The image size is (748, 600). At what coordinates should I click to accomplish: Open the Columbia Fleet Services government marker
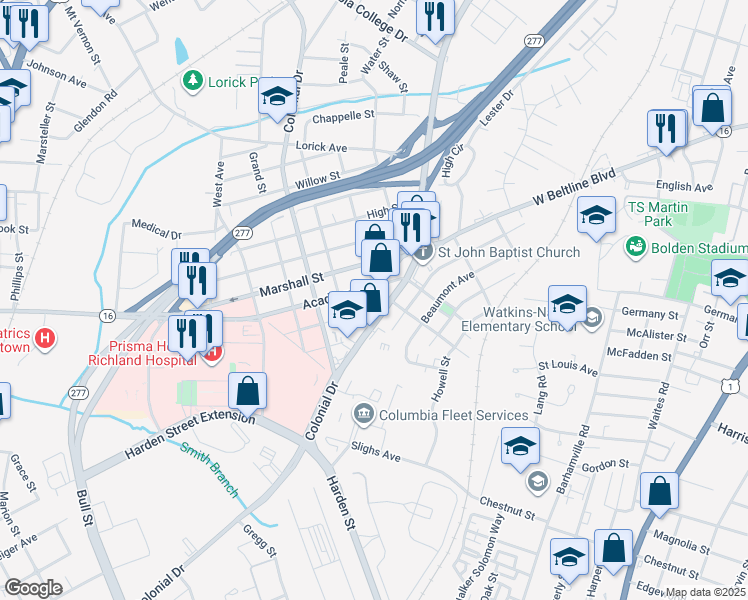(364, 413)
